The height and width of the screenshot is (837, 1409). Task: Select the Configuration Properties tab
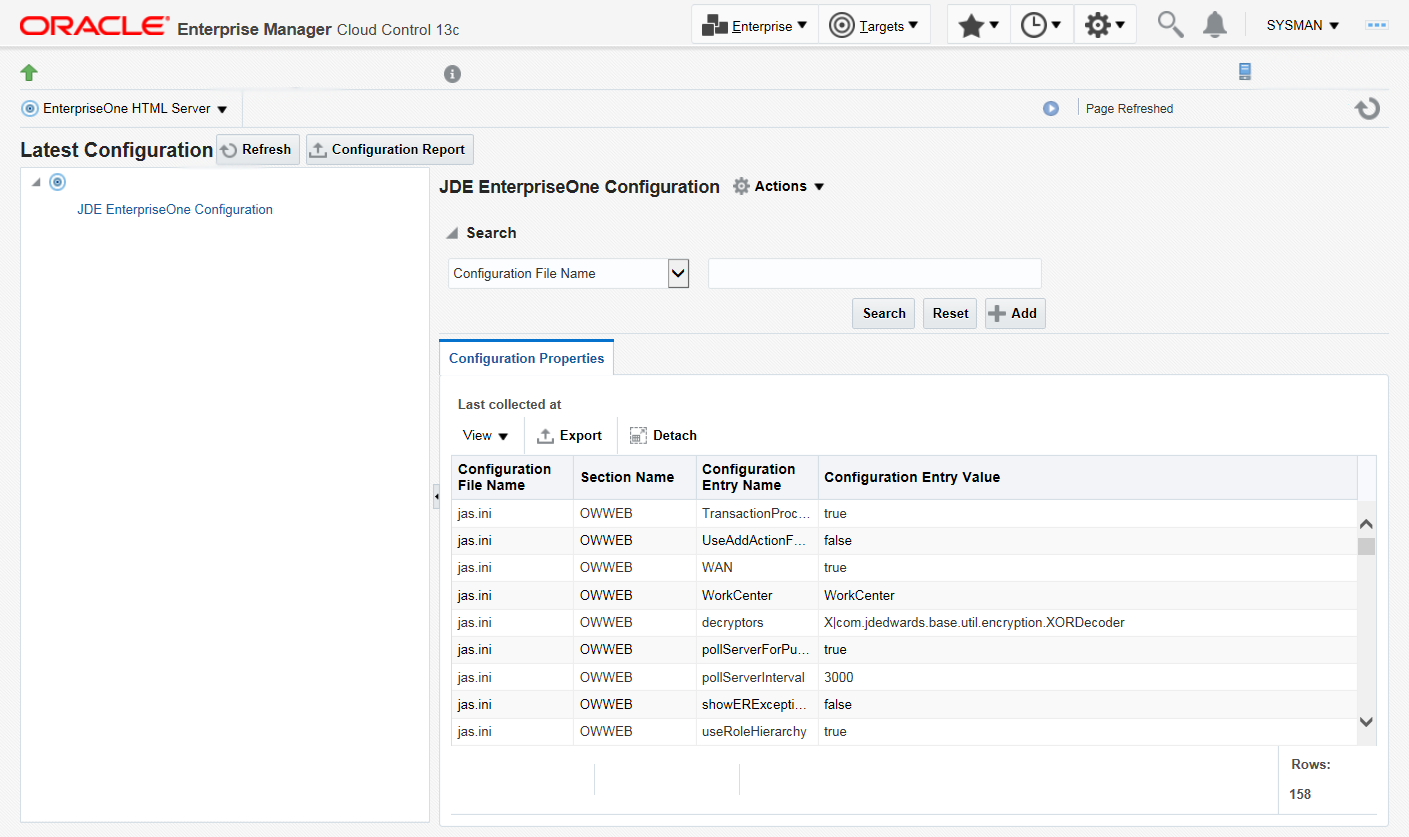click(x=527, y=358)
